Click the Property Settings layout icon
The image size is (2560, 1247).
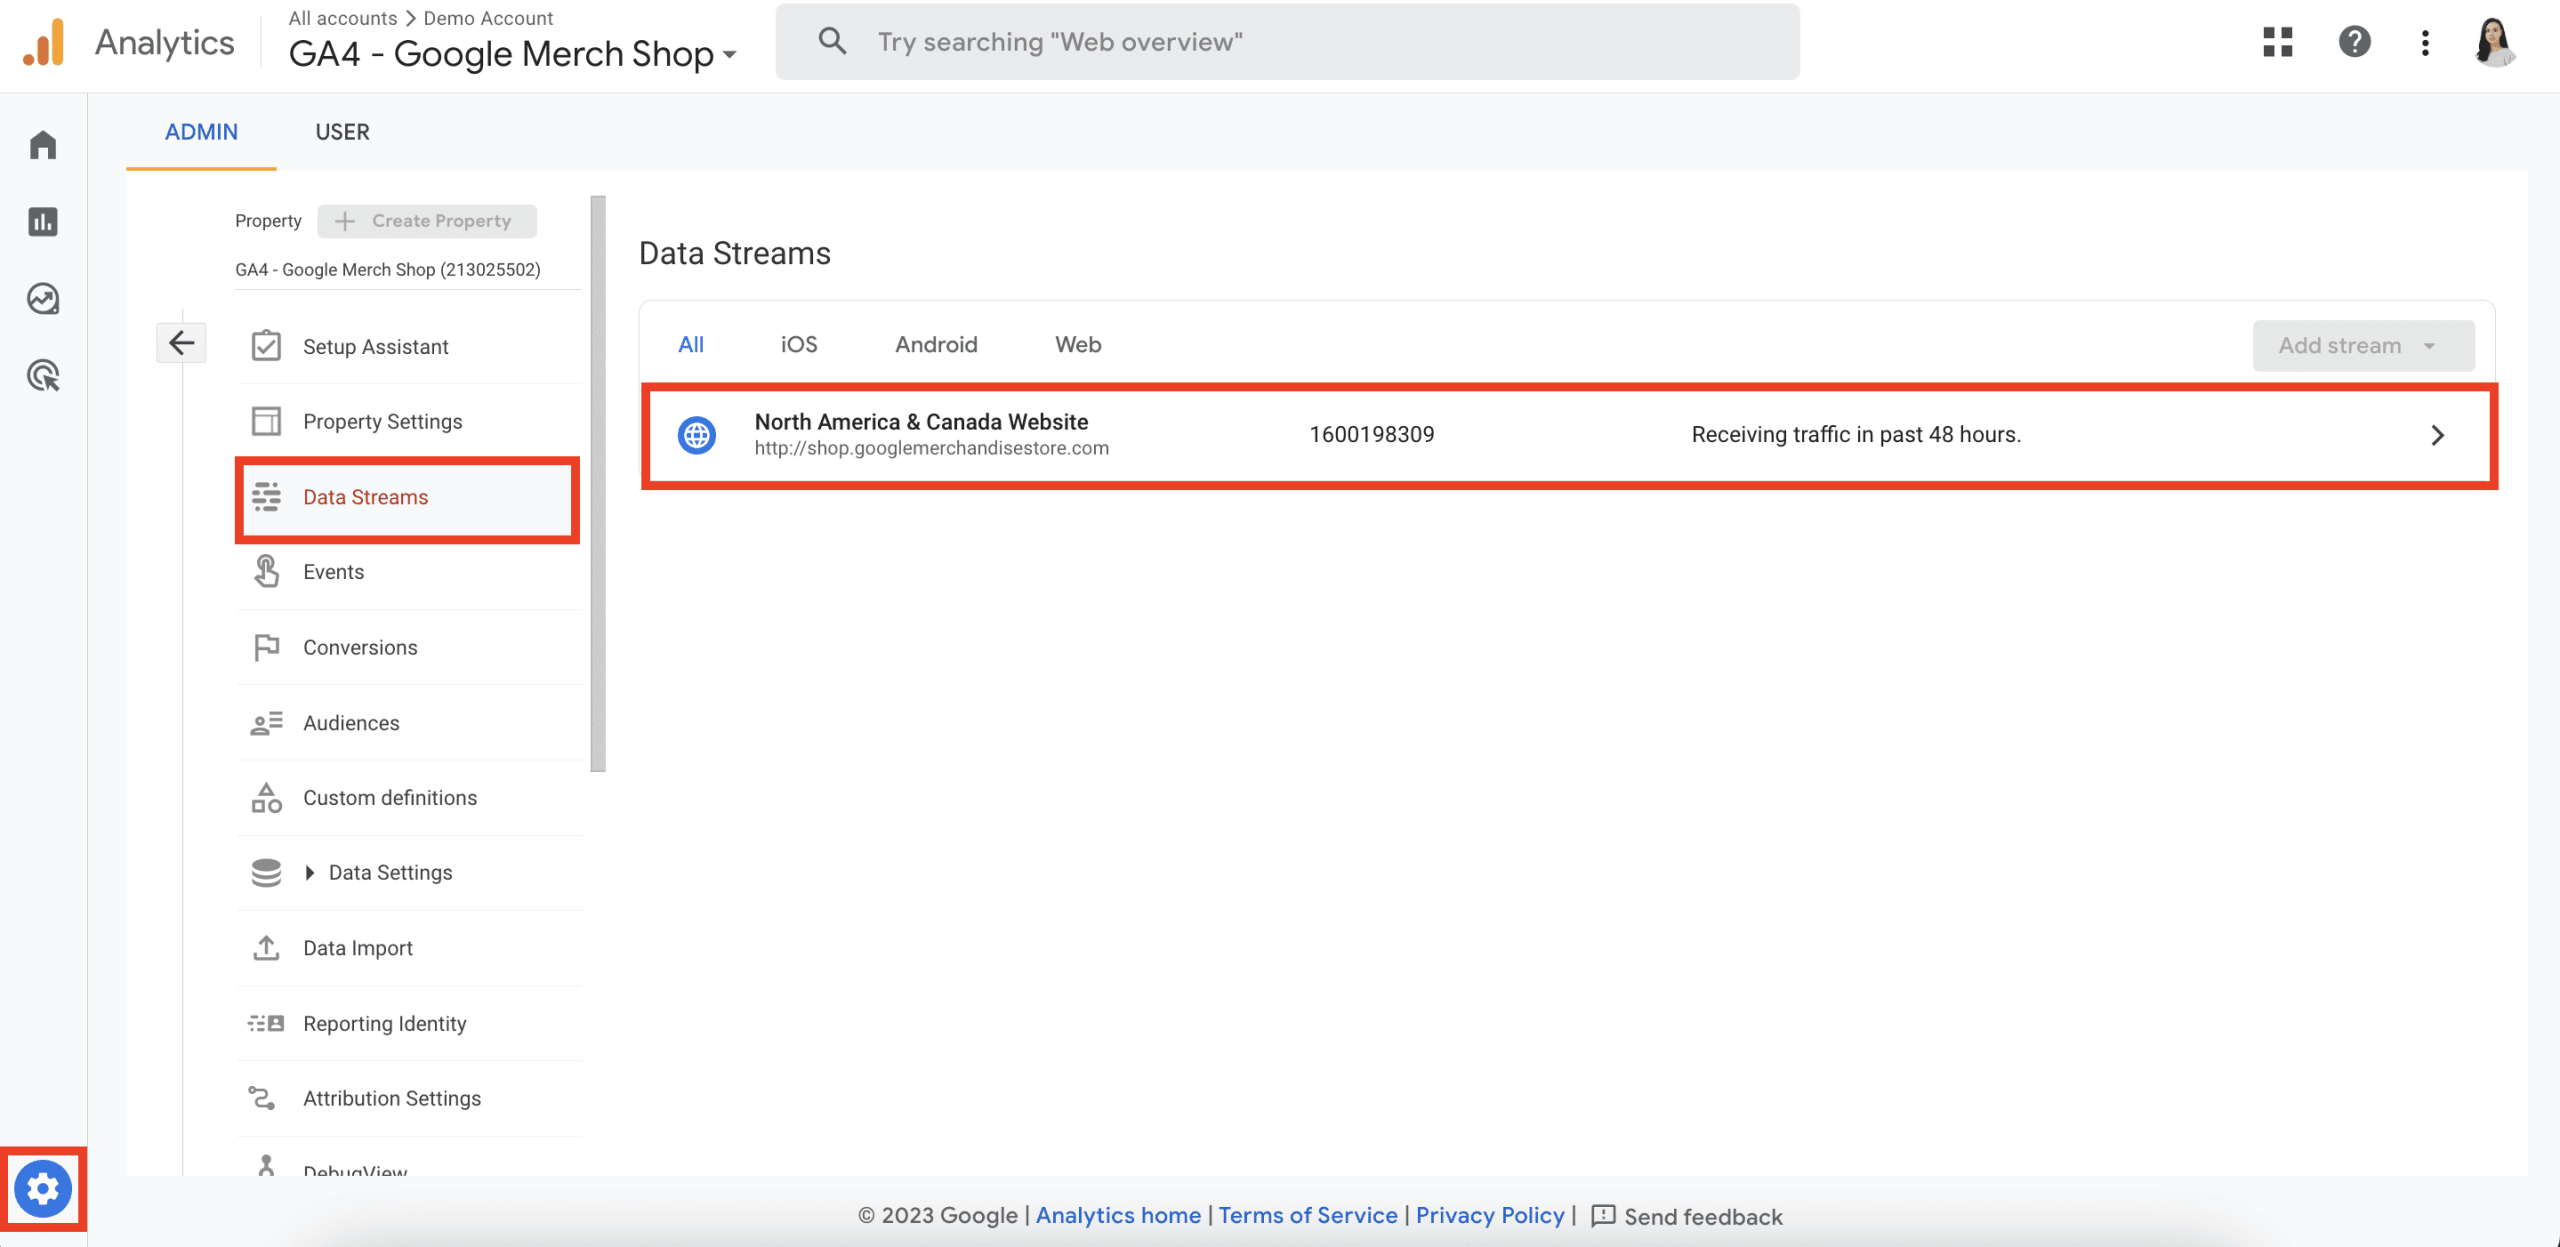266,421
